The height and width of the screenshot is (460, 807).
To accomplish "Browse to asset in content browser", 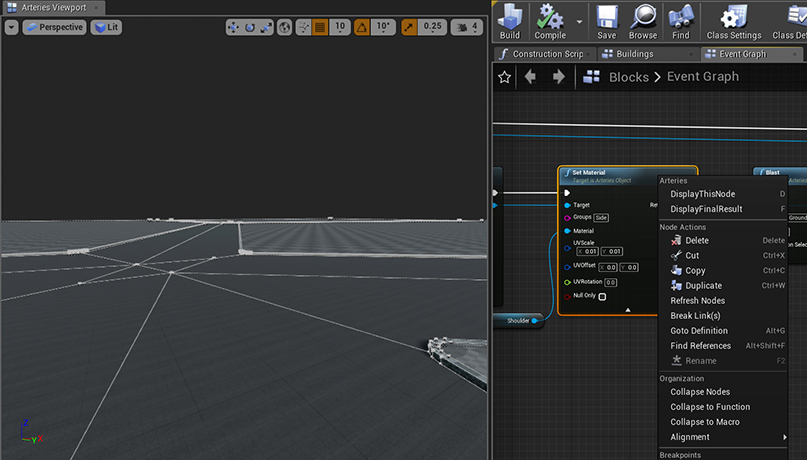I will (x=643, y=21).
